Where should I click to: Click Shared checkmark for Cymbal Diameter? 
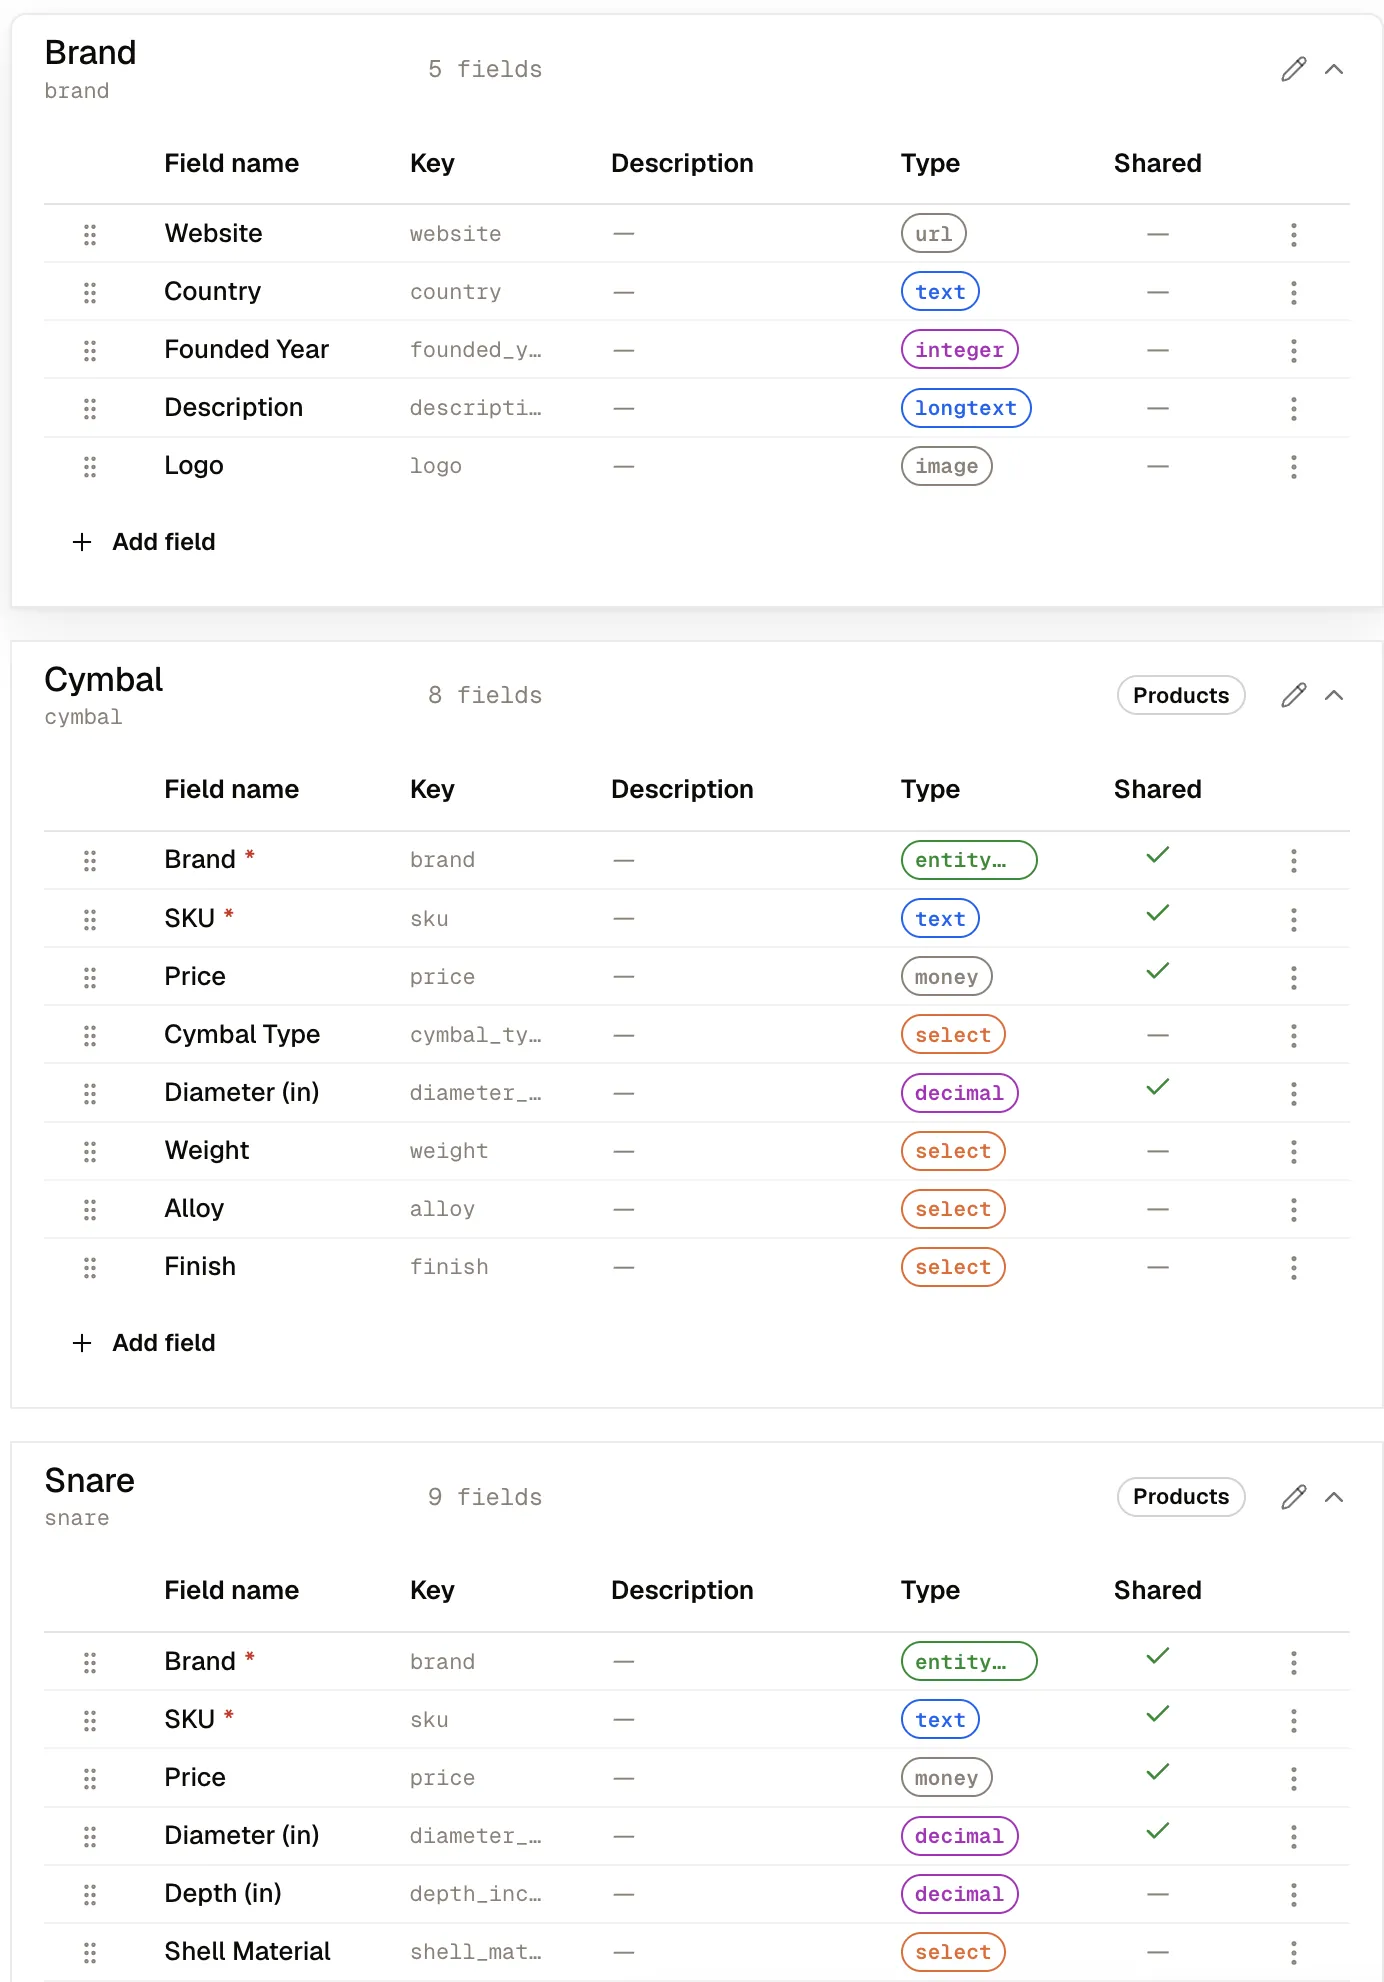click(1158, 1087)
